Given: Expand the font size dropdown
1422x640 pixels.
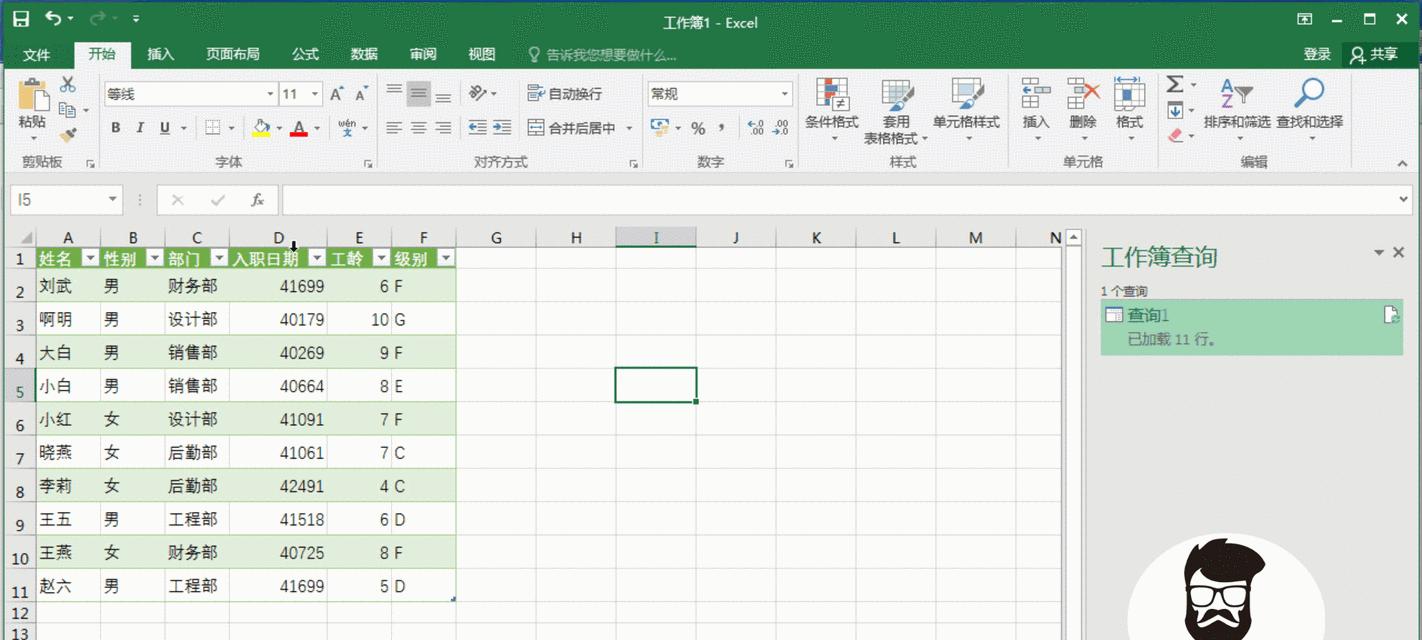Looking at the screenshot, I should coord(314,94).
